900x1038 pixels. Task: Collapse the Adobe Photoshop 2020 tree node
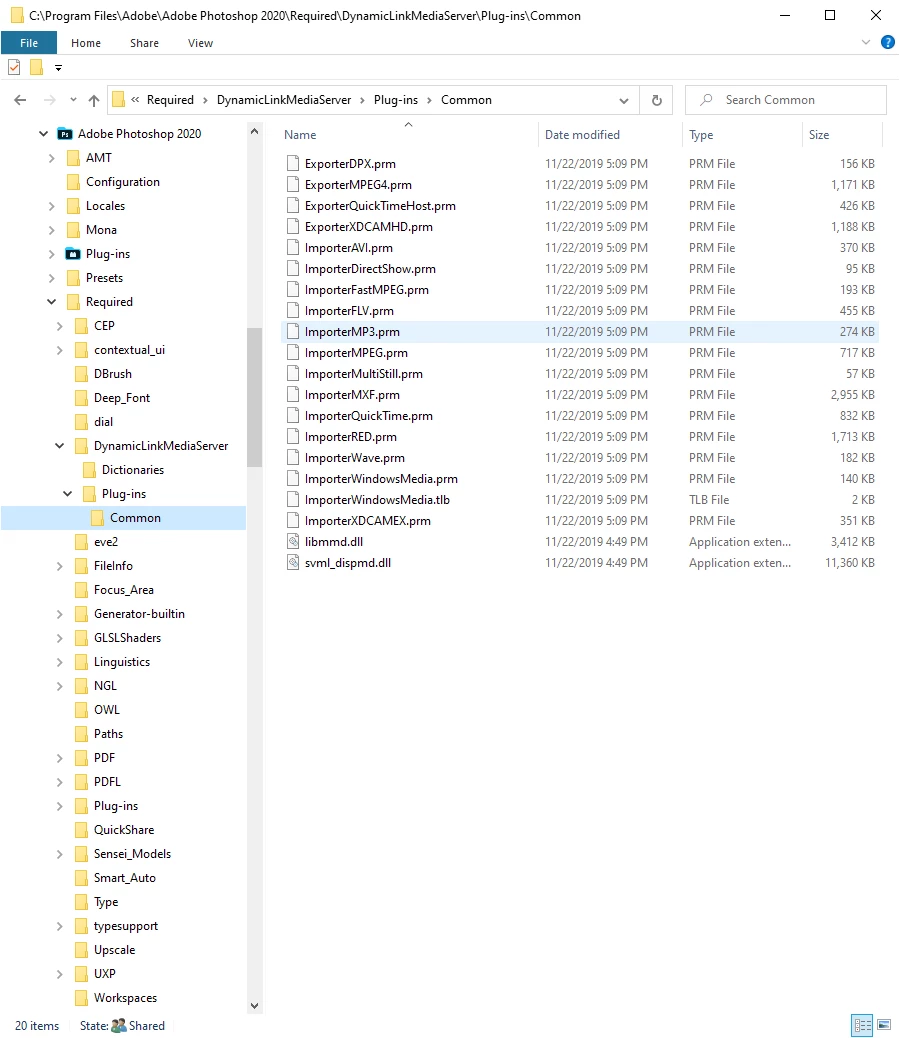coord(44,134)
